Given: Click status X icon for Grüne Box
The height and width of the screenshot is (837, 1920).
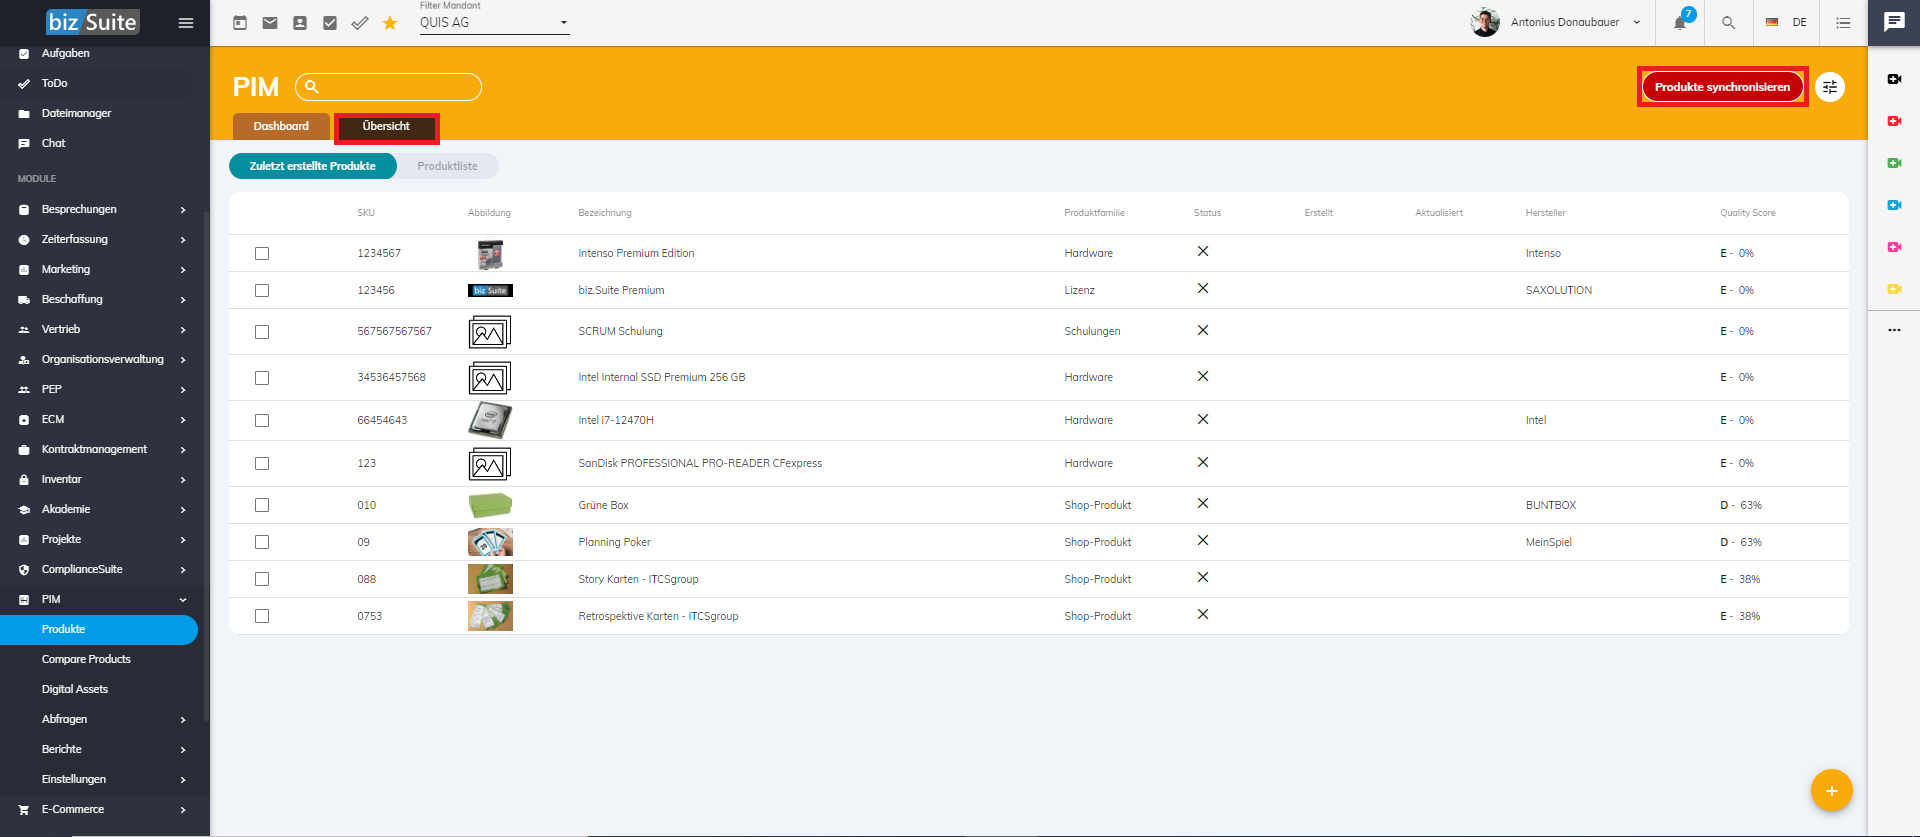Looking at the screenshot, I should 1203,503.
